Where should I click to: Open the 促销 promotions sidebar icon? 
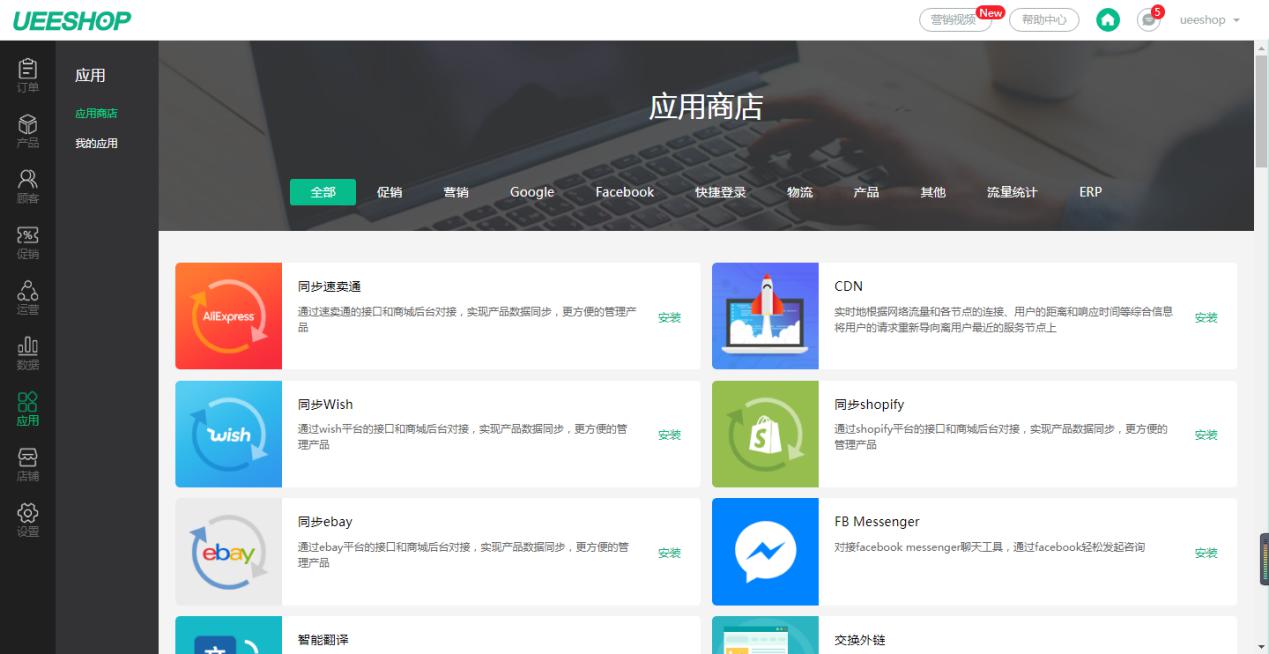click(x=28, y=242)
